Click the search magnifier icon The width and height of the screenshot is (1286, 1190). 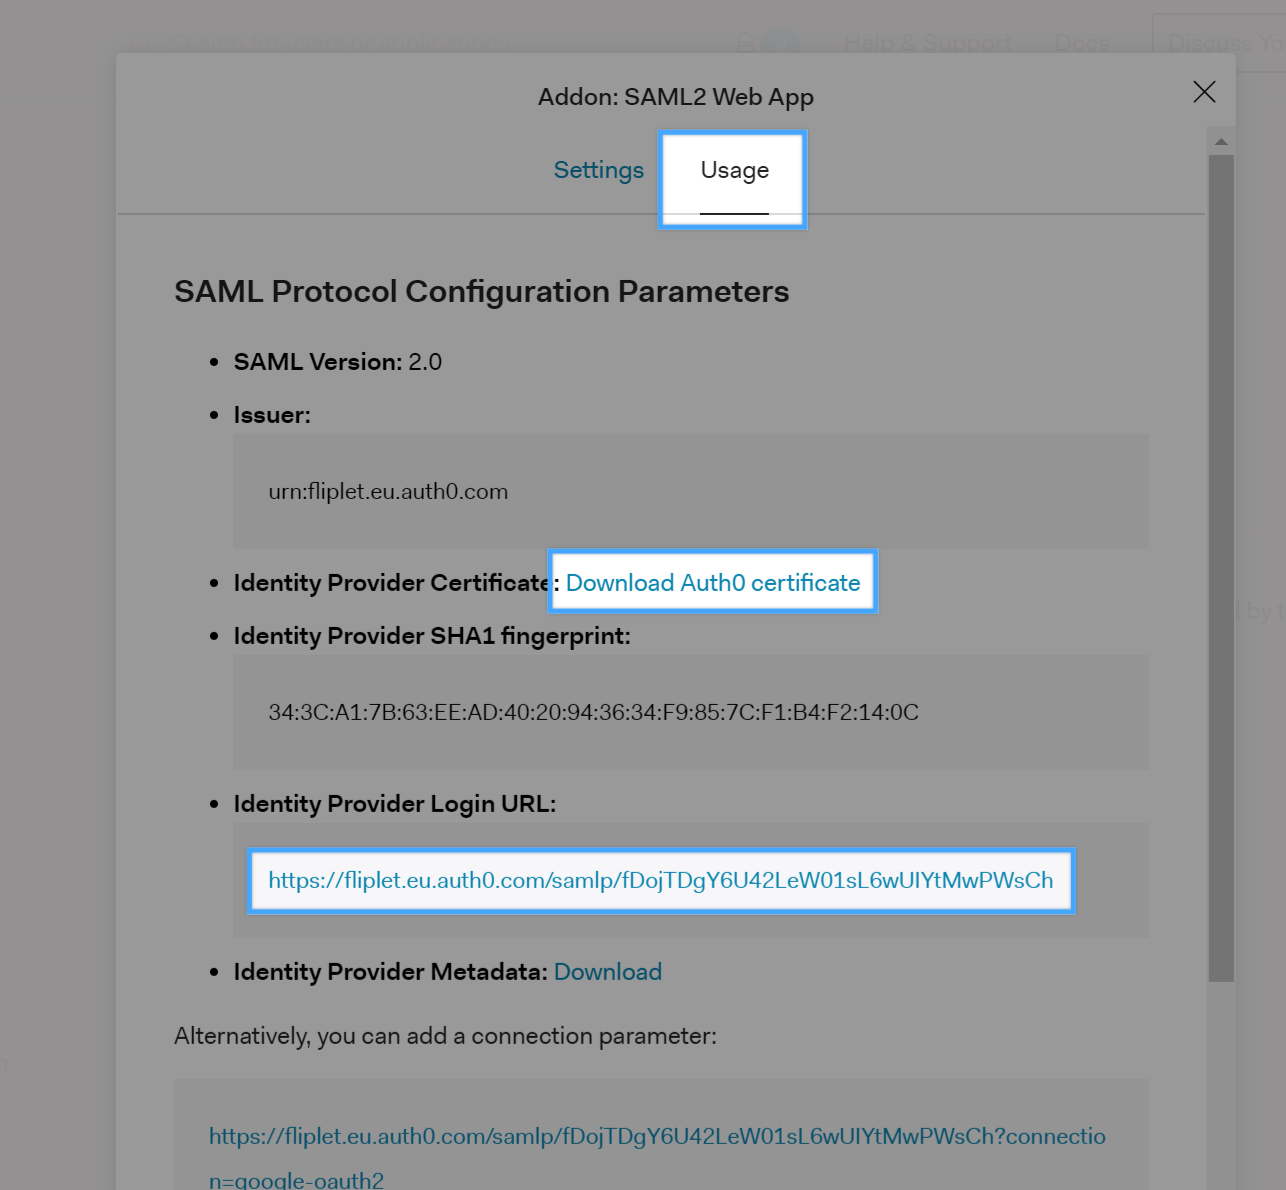pyautogui.click(x=140, y=42)
